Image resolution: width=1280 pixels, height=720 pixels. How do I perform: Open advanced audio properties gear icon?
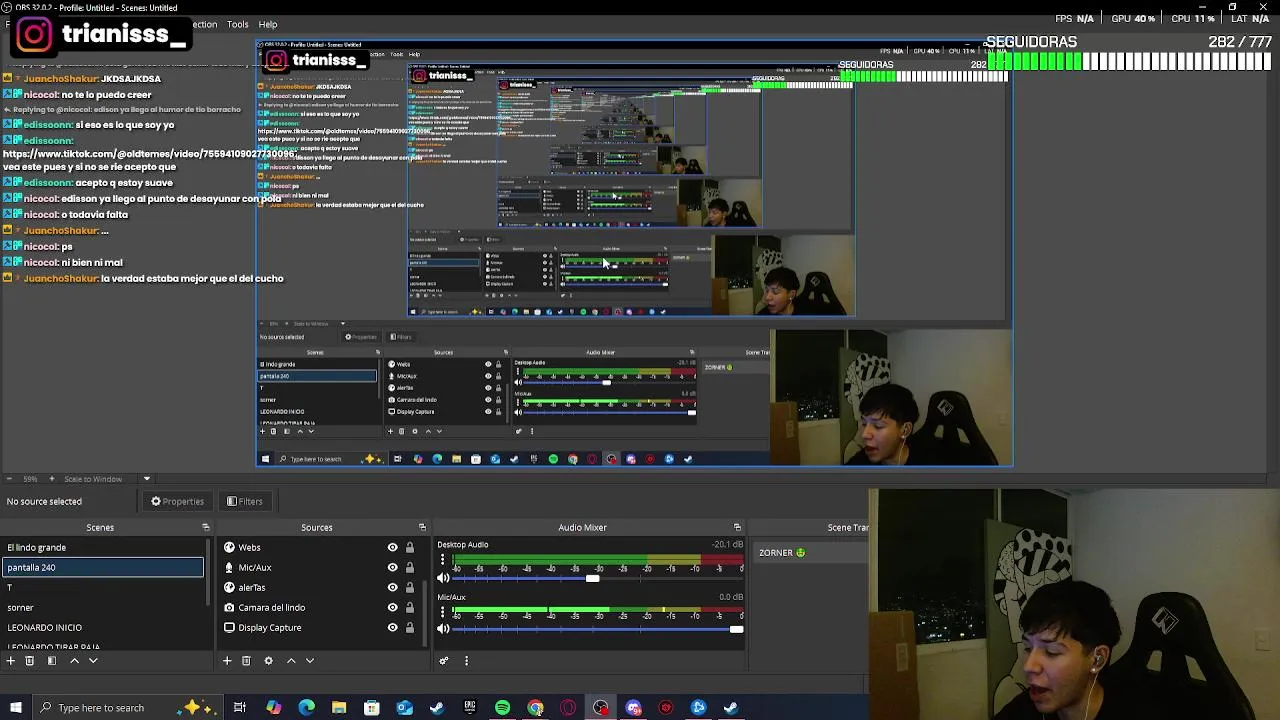click(x=444, y=660)
